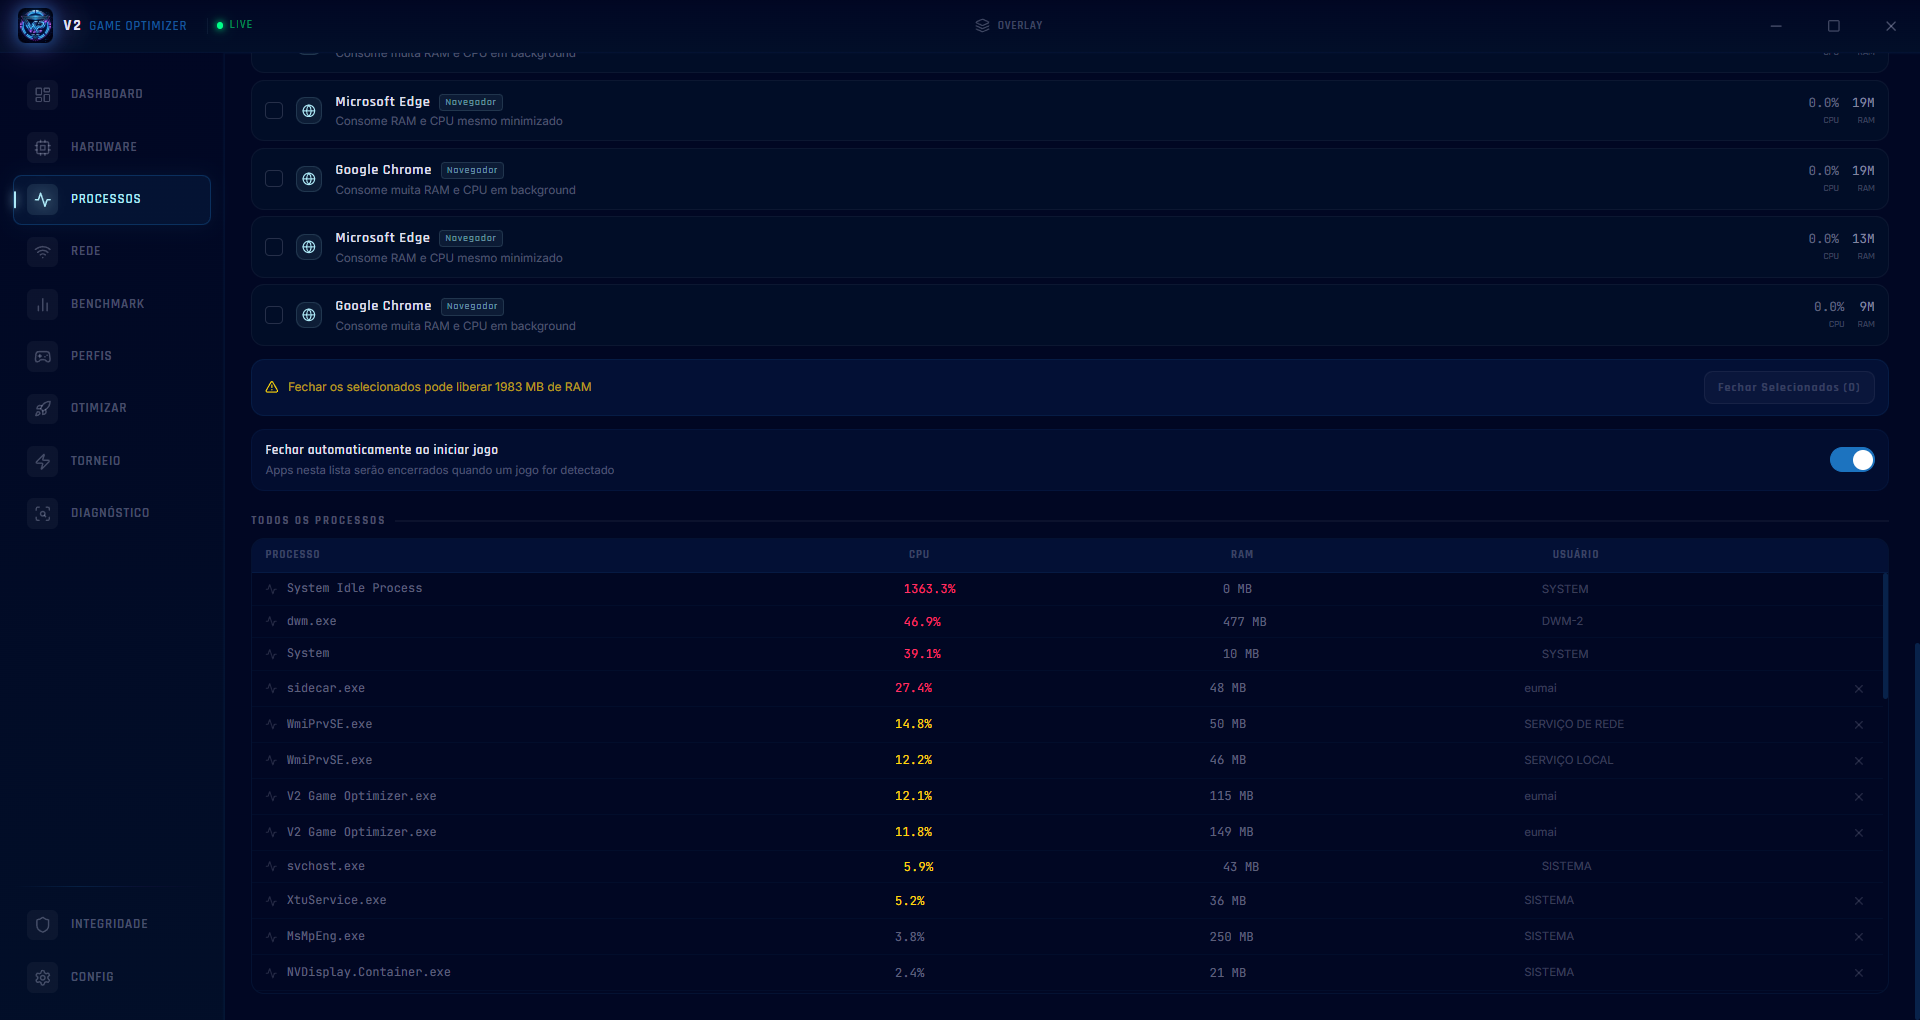The width and height of the screenshot is (1920, 1020).
Task: Kill the sidecar.exe process with its X
Action: click(x=1859, y=689)
